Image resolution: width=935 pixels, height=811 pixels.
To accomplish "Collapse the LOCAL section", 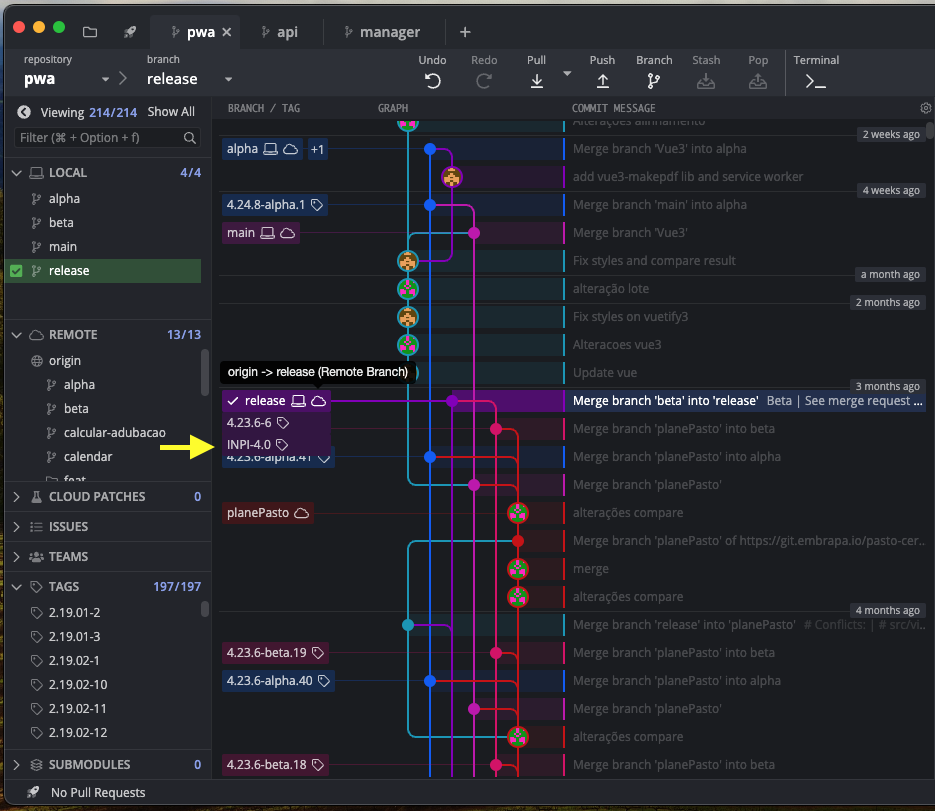I will [17, 173].
